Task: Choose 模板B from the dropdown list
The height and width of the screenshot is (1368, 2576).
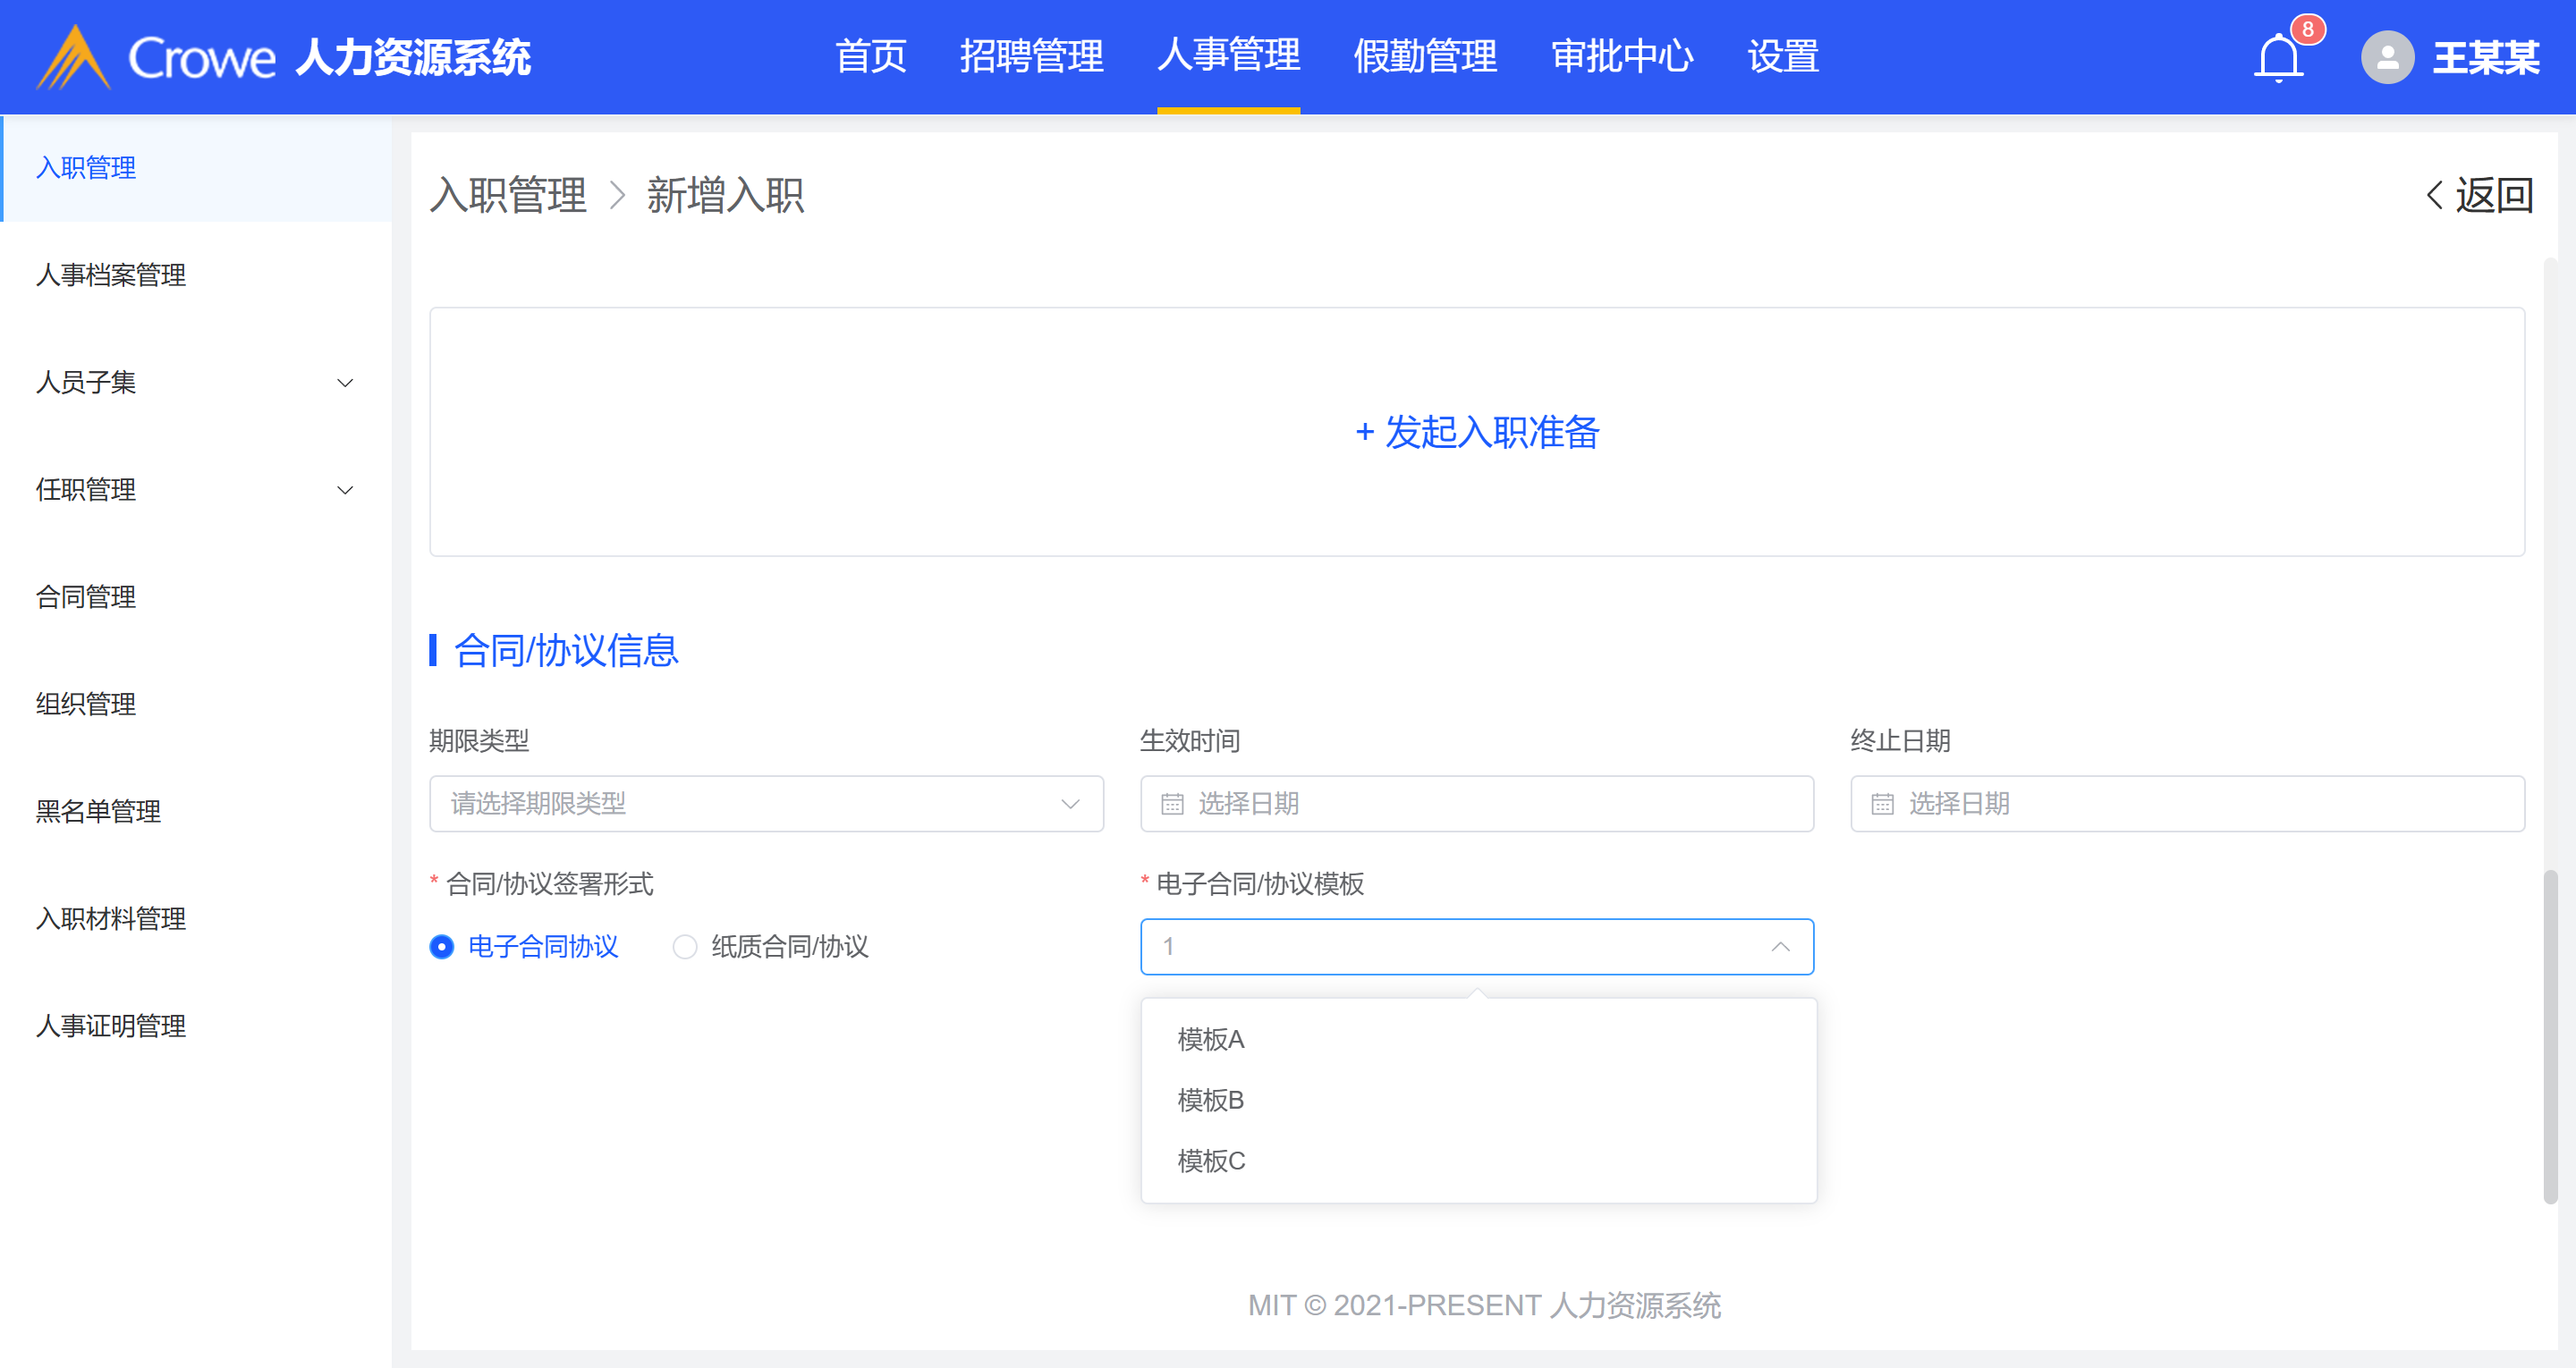Action: (1210, 1100)
